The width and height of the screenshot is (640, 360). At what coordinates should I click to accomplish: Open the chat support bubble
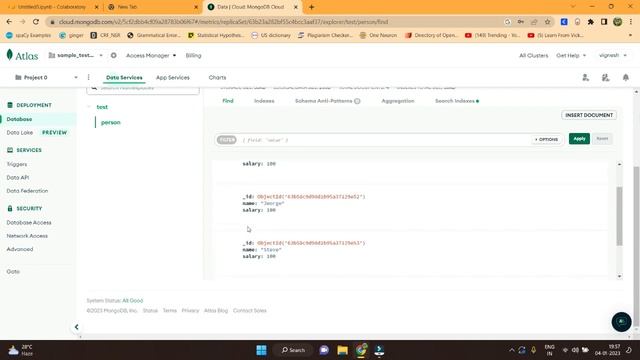pyautogui.click(x=621, y=322)
